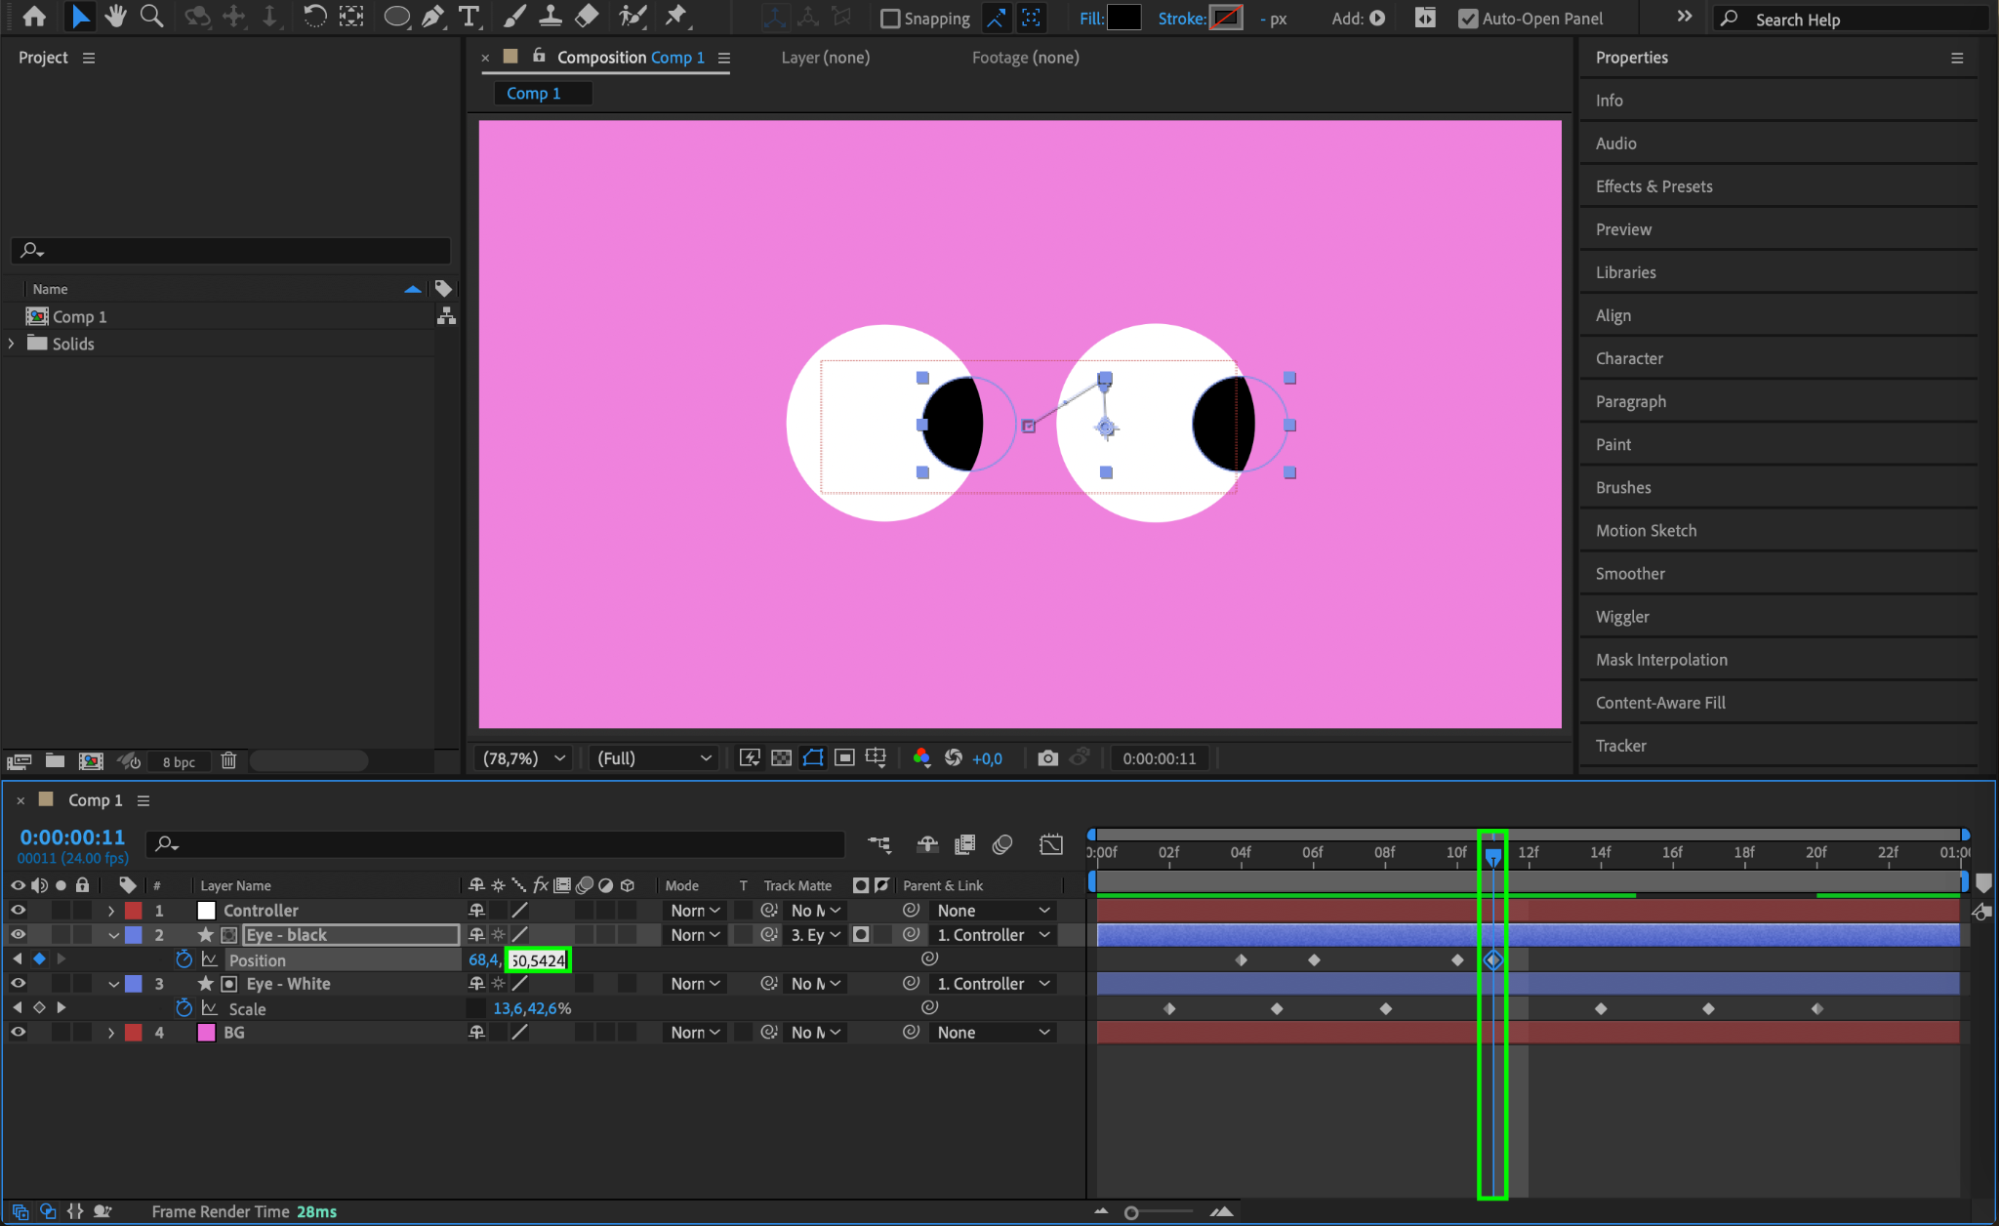Switch to the Layer (none) tab
1999x1226 pixels.
(x=825, y=57)
